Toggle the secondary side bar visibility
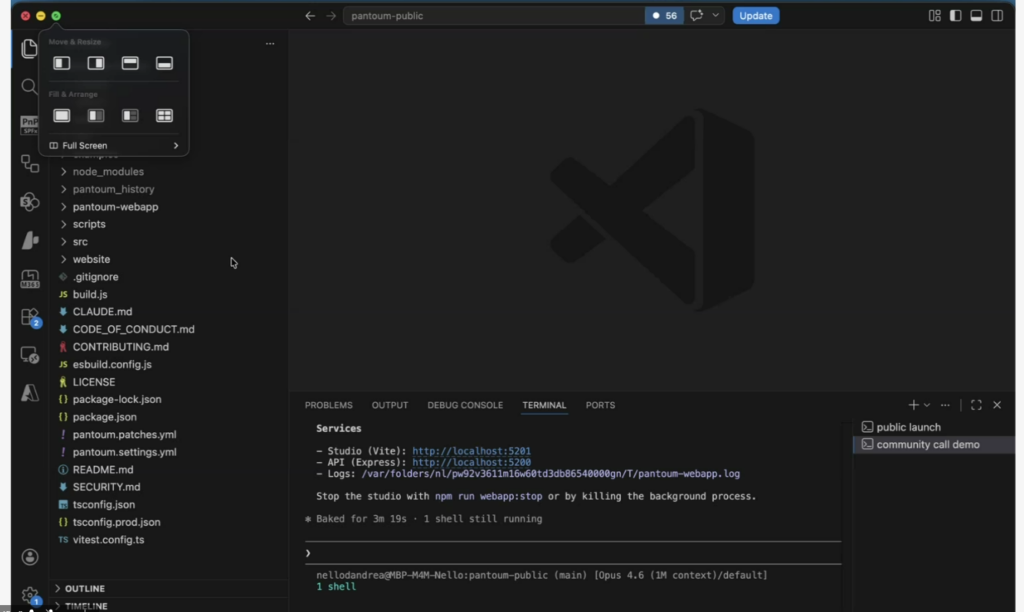 point(997,16)
